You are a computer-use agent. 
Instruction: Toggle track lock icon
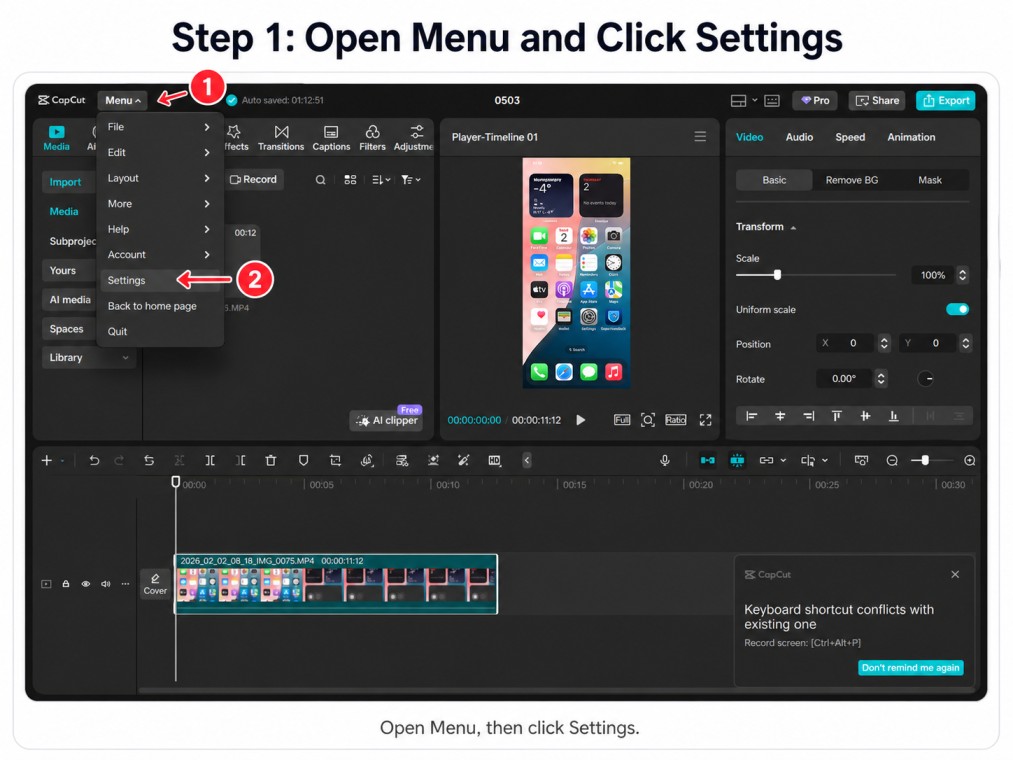tap(65, 584)
